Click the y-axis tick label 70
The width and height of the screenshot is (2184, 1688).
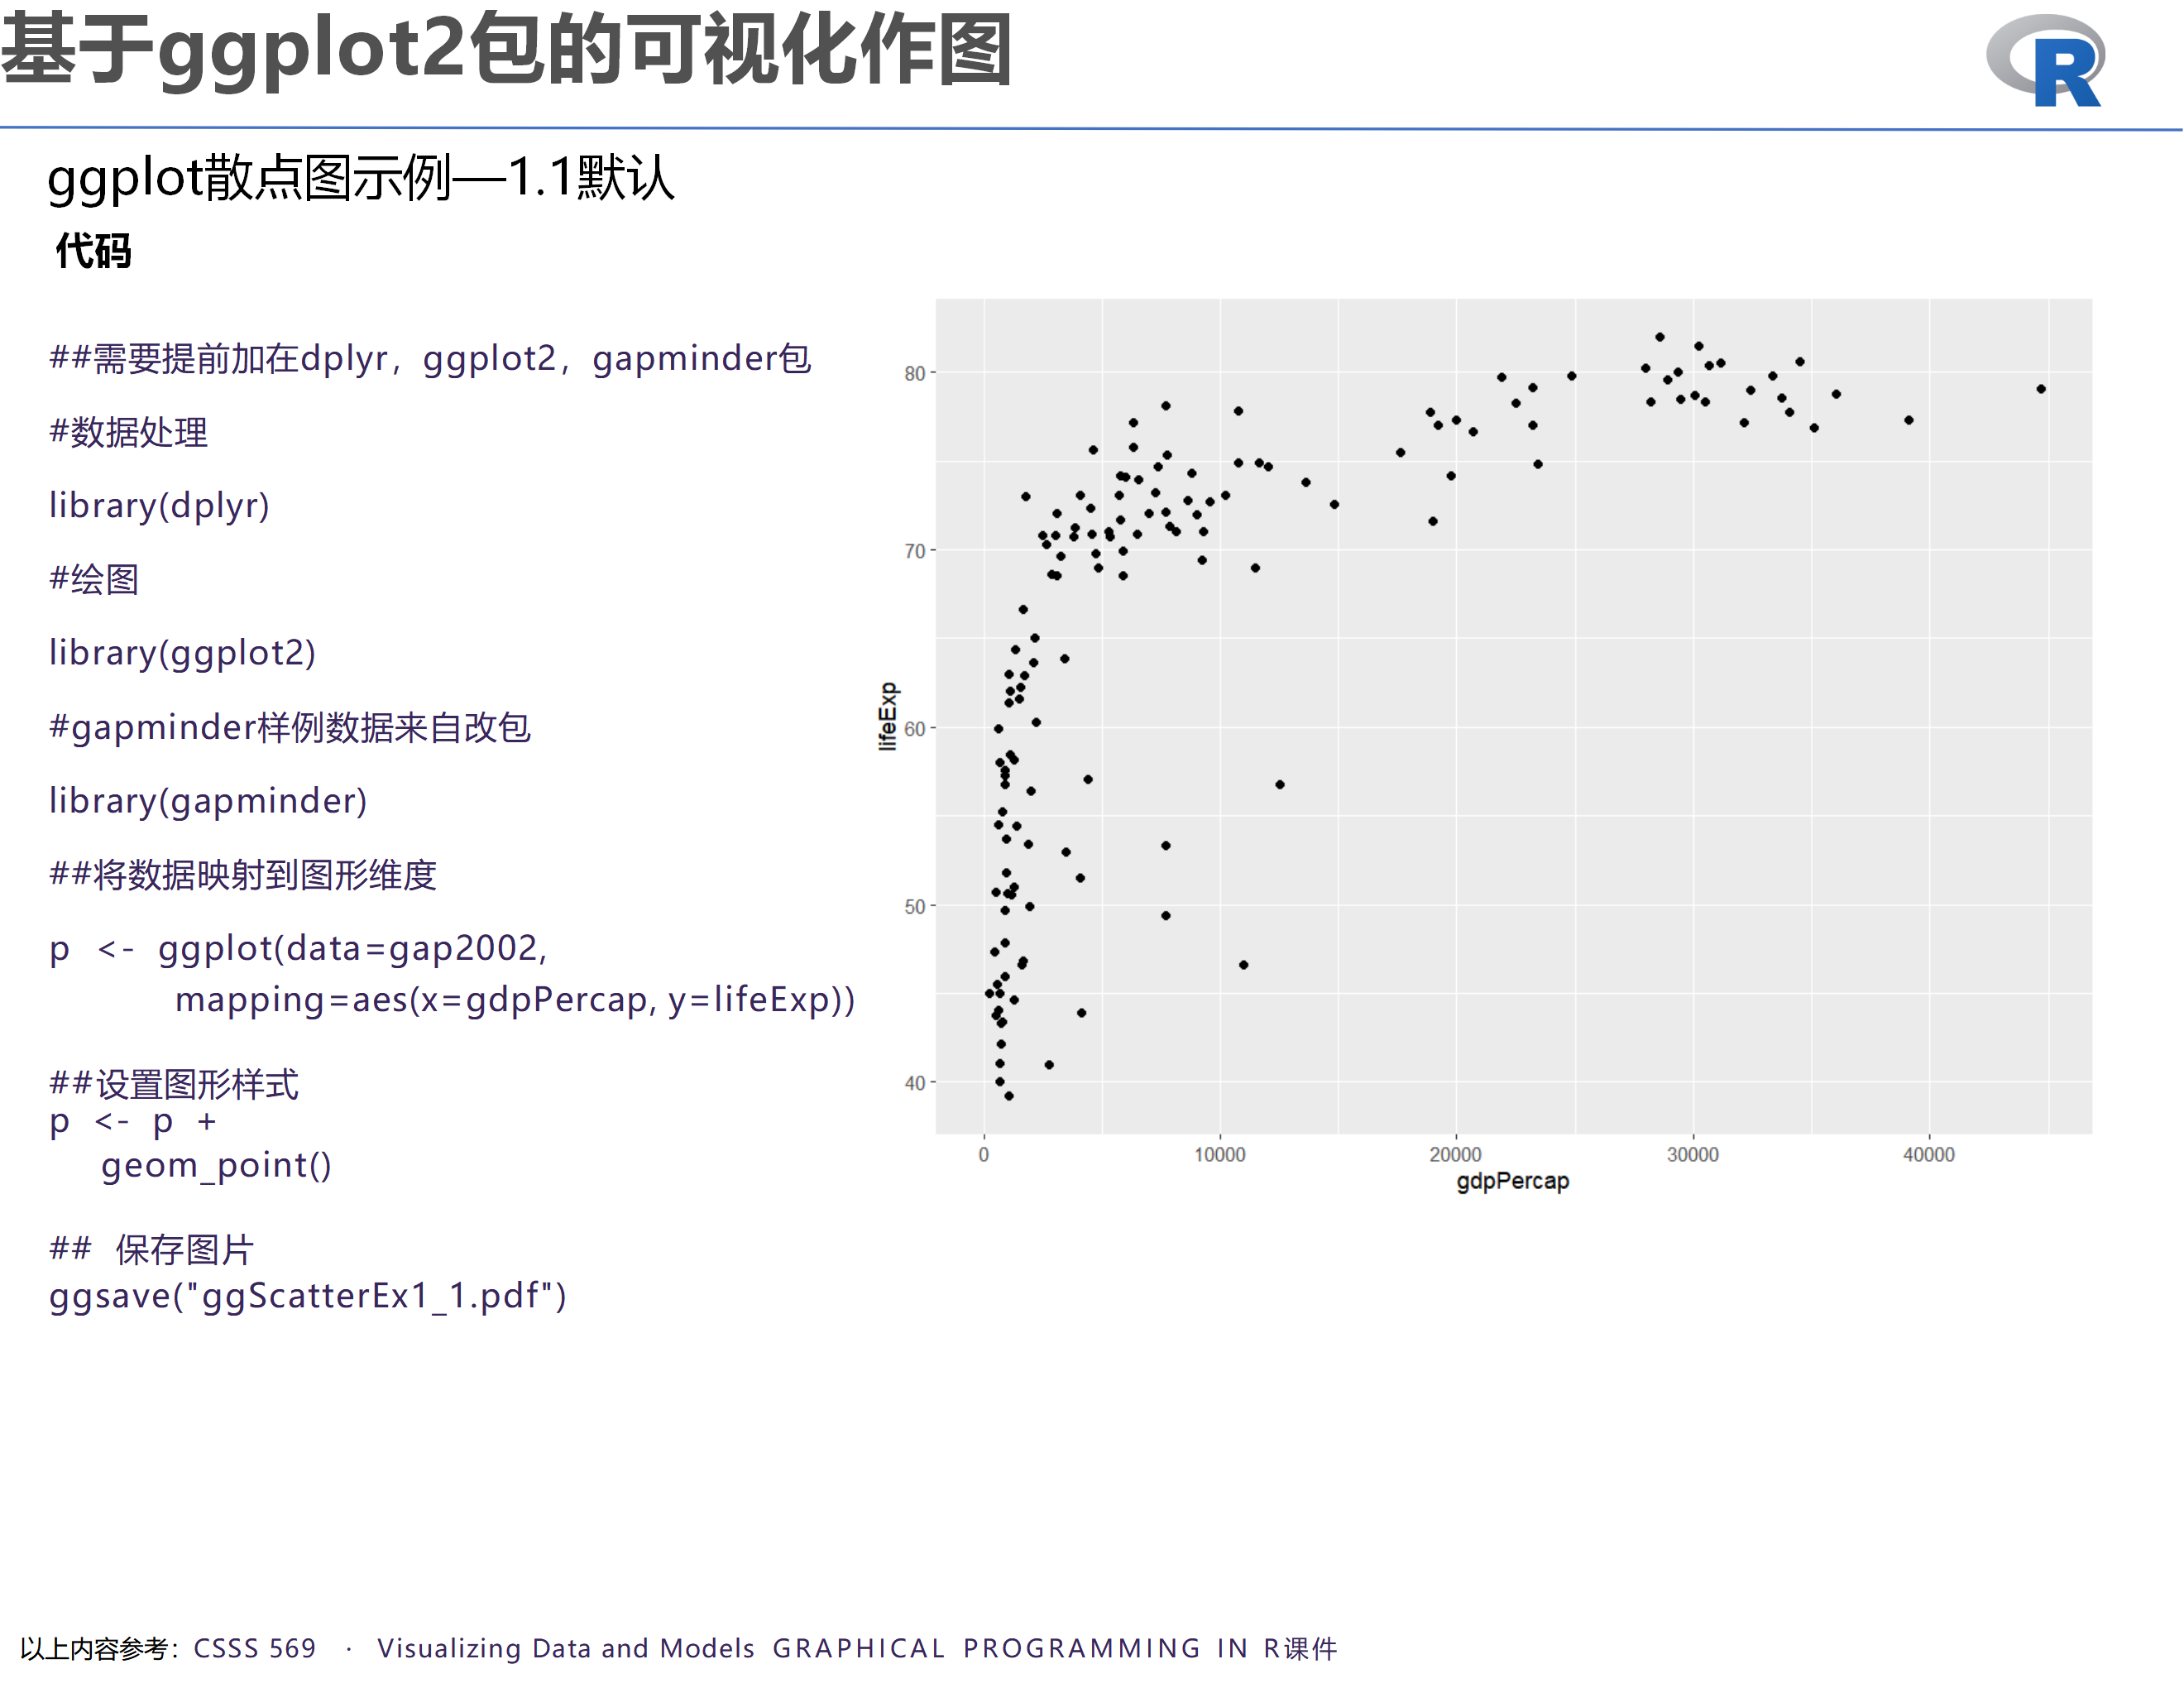[x=914, y=551]
